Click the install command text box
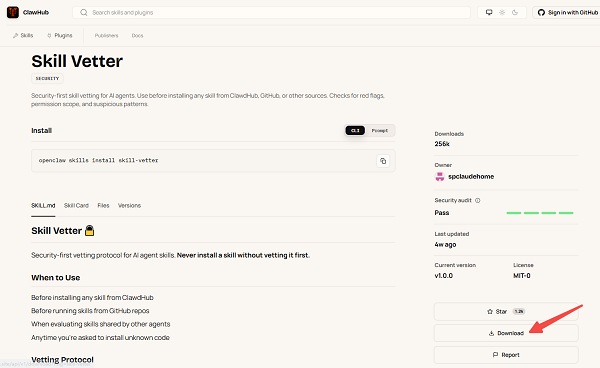Image resolution: width=600 pixels, height=368 pixels. tap(213, 161)
